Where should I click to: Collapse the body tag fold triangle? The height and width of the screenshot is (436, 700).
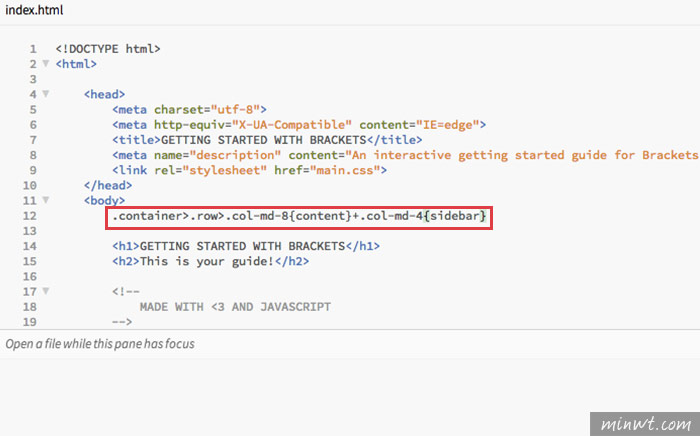(46, 200)
